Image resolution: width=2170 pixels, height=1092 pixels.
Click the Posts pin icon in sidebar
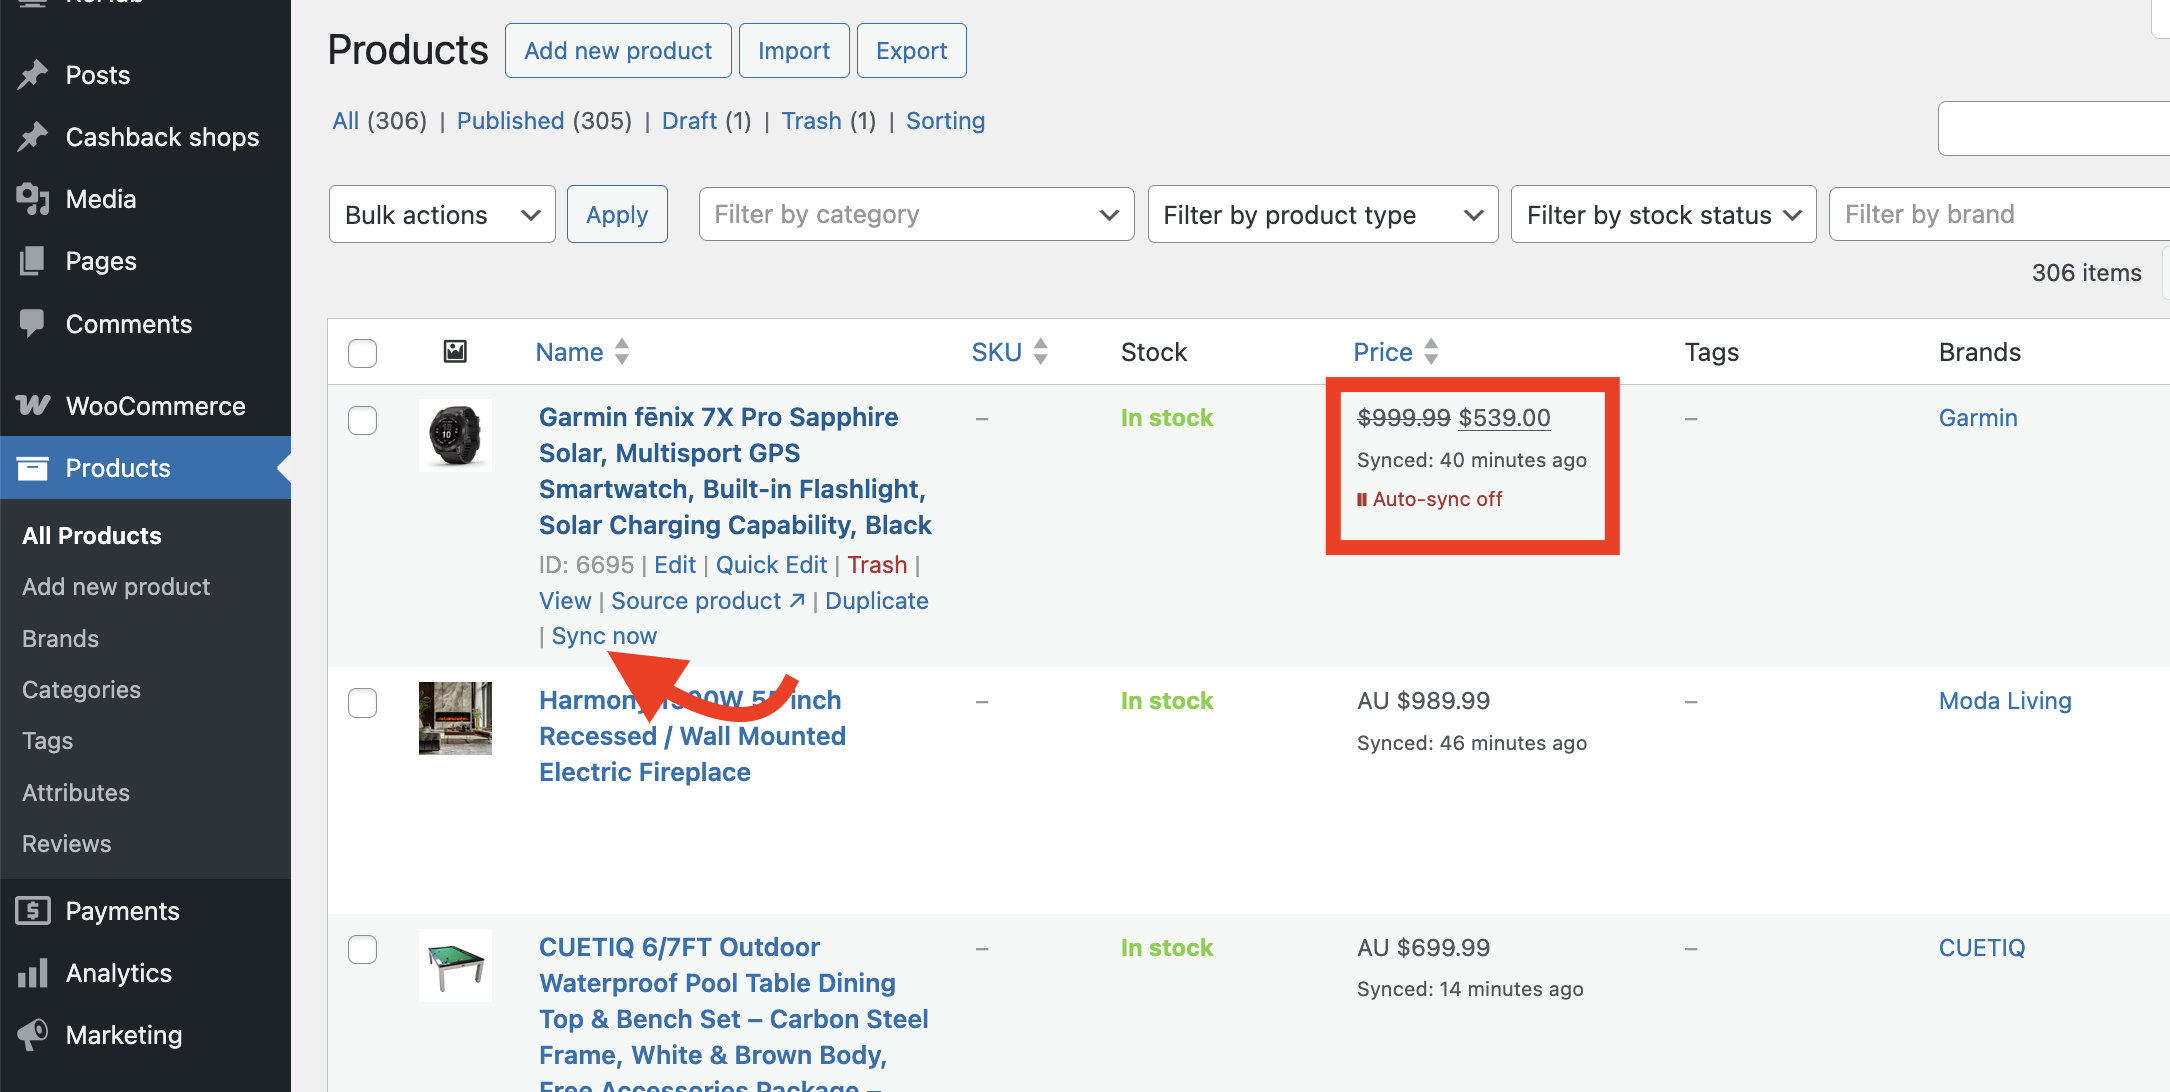point(33,75)
